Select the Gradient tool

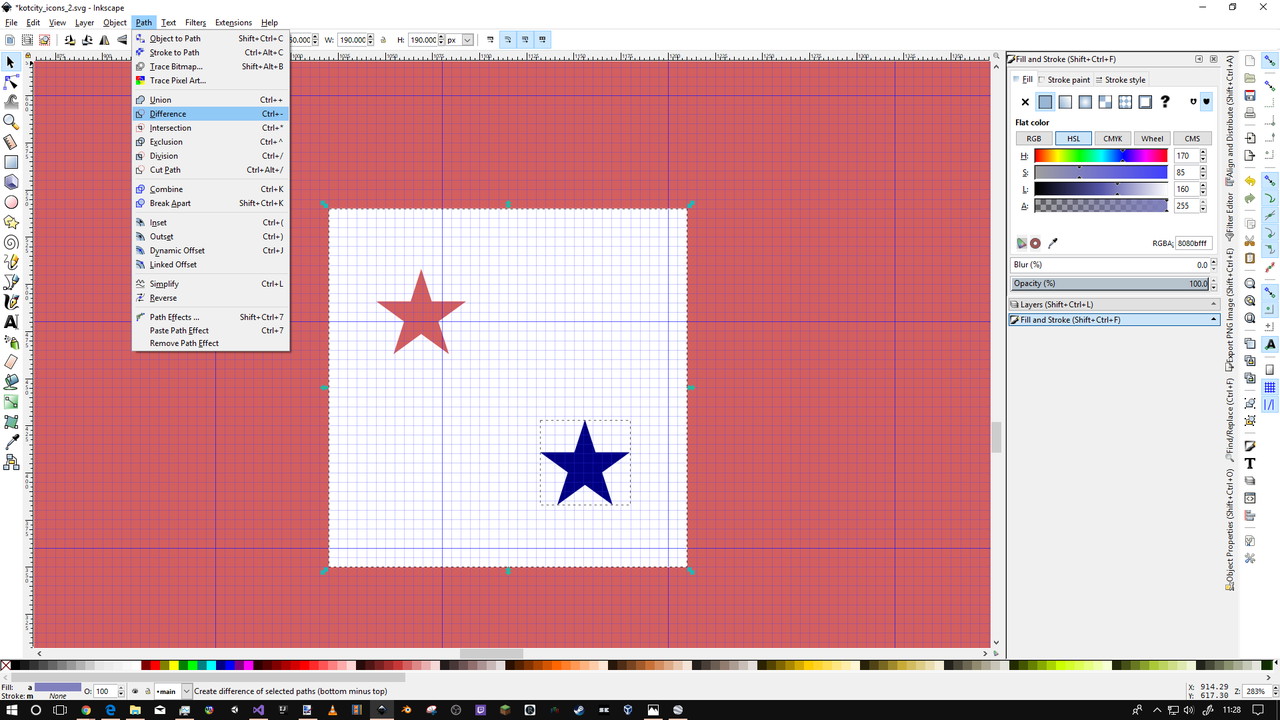pyautogui.click(x=11, y=402)
